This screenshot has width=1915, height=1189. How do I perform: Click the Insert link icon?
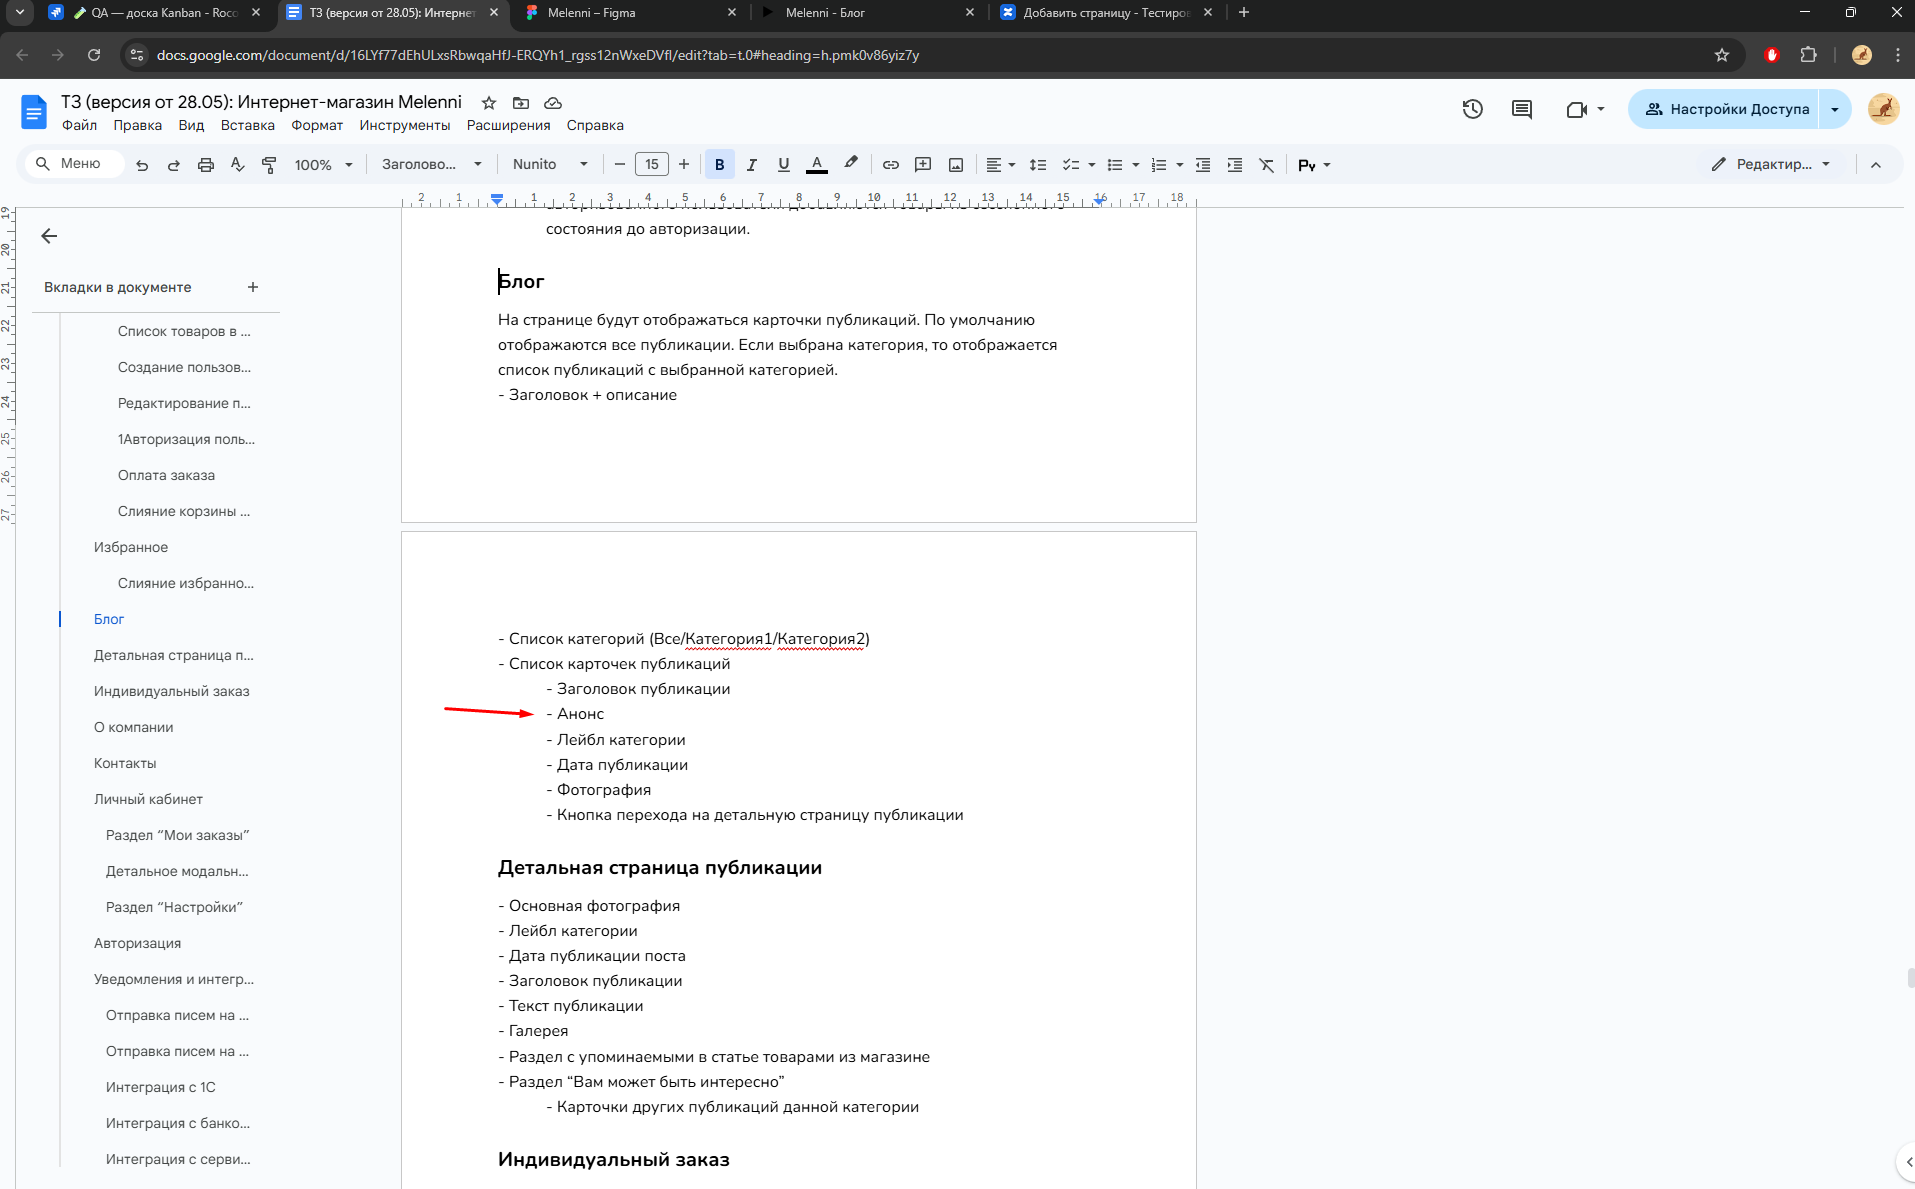pos(890,165)
